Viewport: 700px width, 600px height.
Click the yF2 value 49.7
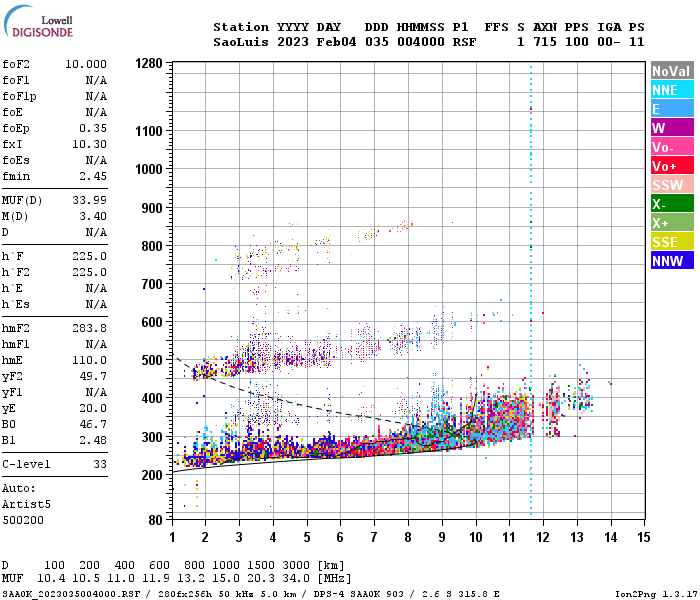pos(93,376)
